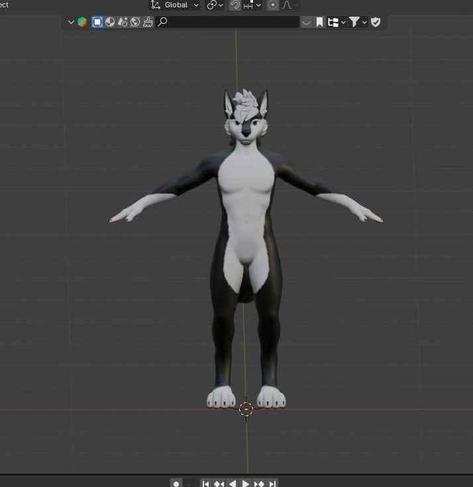Play the animation forward

pos(246,483)
